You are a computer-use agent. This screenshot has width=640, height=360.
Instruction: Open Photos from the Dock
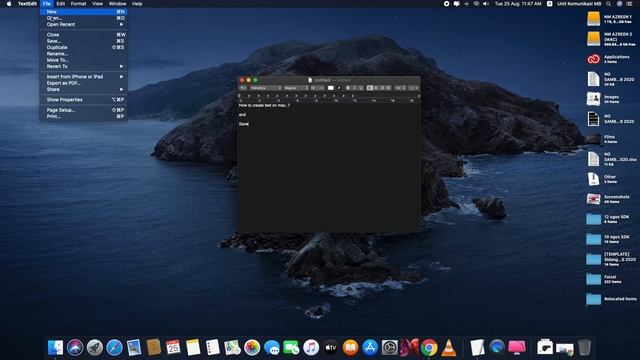pyautogui.click(x=252, y=347)
